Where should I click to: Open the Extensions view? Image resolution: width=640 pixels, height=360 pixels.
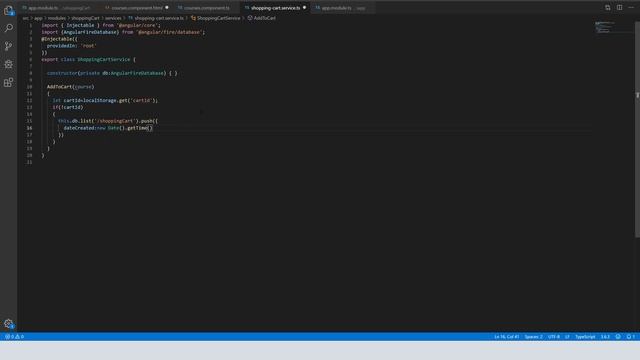click(9, 82)
